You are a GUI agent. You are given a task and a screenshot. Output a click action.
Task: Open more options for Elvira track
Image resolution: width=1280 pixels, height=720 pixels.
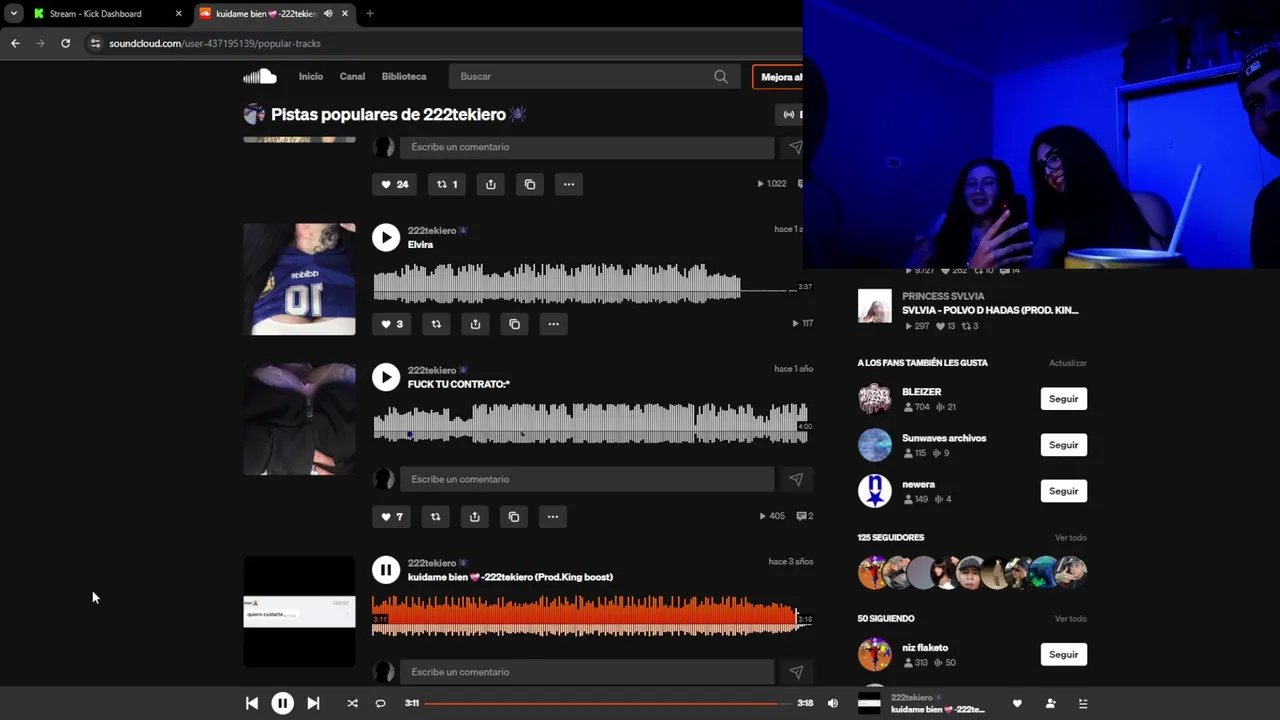553,324
